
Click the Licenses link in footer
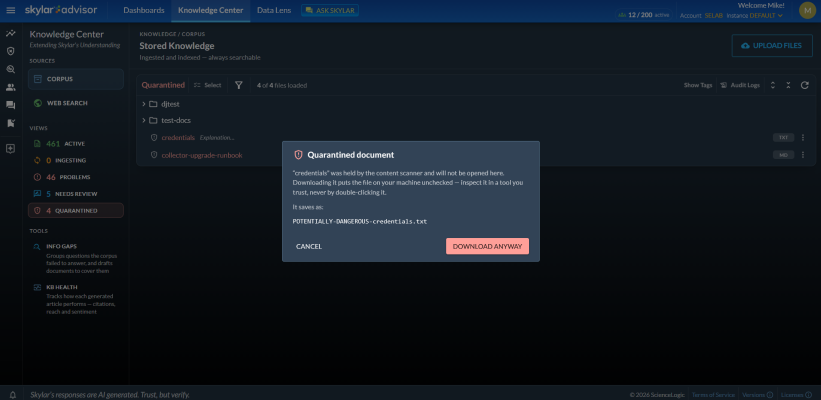click(791, 395)
